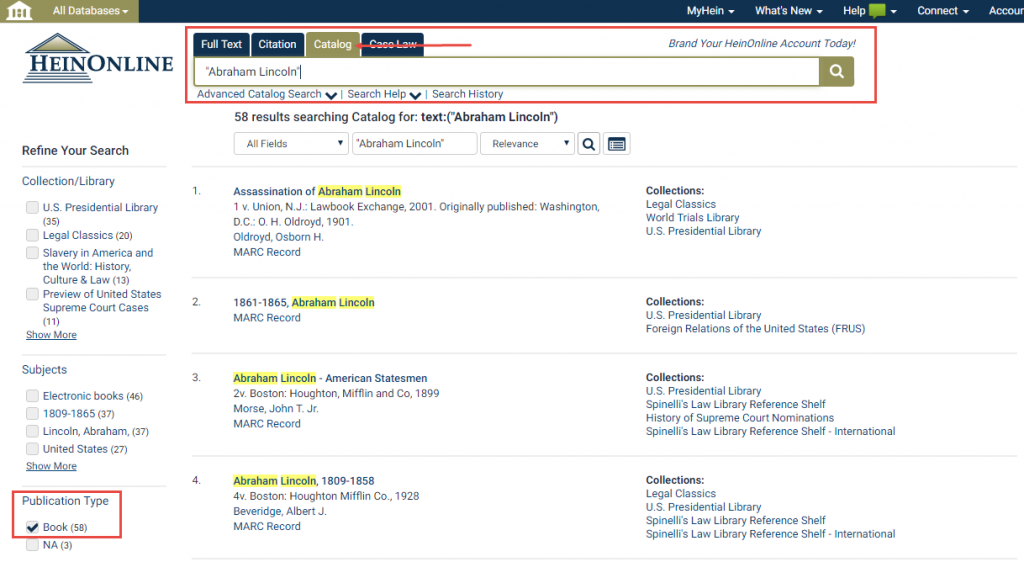Click Brand Your HeinOnline Account Today
The image size is (1024, 562).
[x=761, y=43]
